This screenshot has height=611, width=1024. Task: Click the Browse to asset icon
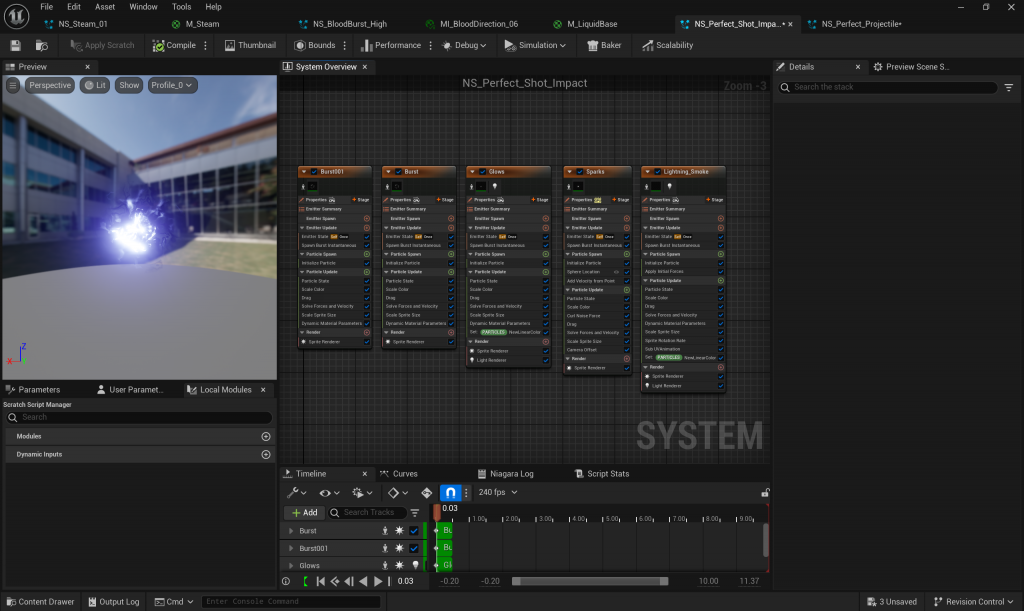click(41, 45)
